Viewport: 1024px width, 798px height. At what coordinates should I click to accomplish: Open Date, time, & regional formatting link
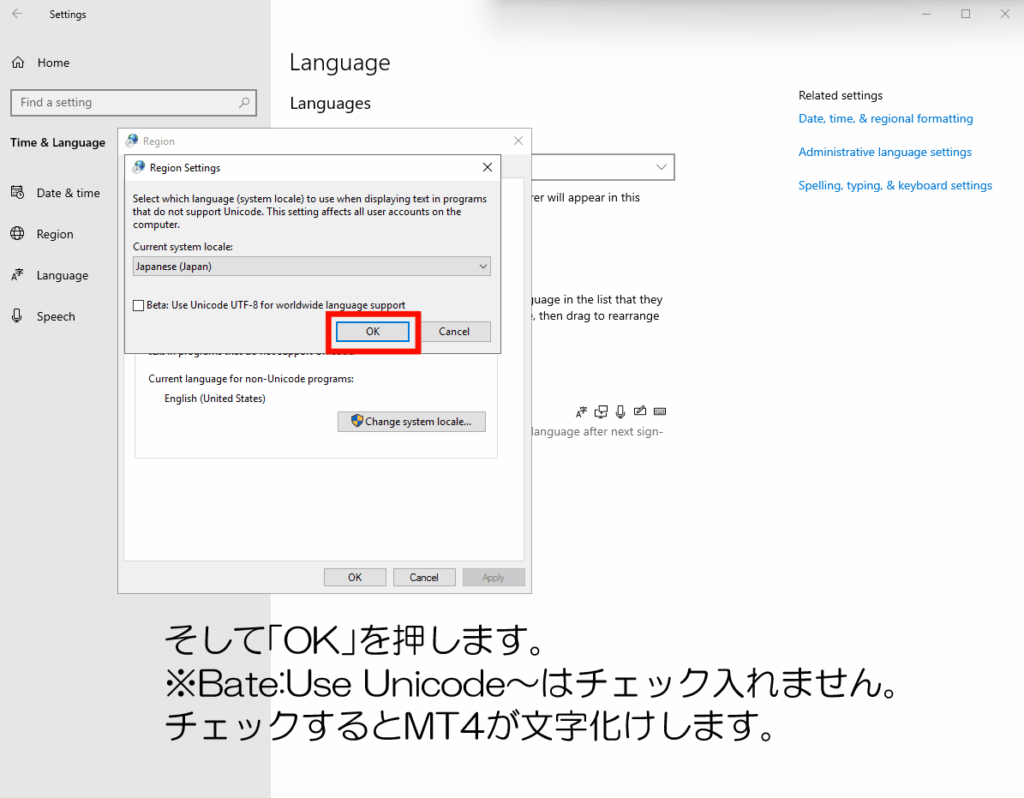pyautogui.click(x=885, y=119)
